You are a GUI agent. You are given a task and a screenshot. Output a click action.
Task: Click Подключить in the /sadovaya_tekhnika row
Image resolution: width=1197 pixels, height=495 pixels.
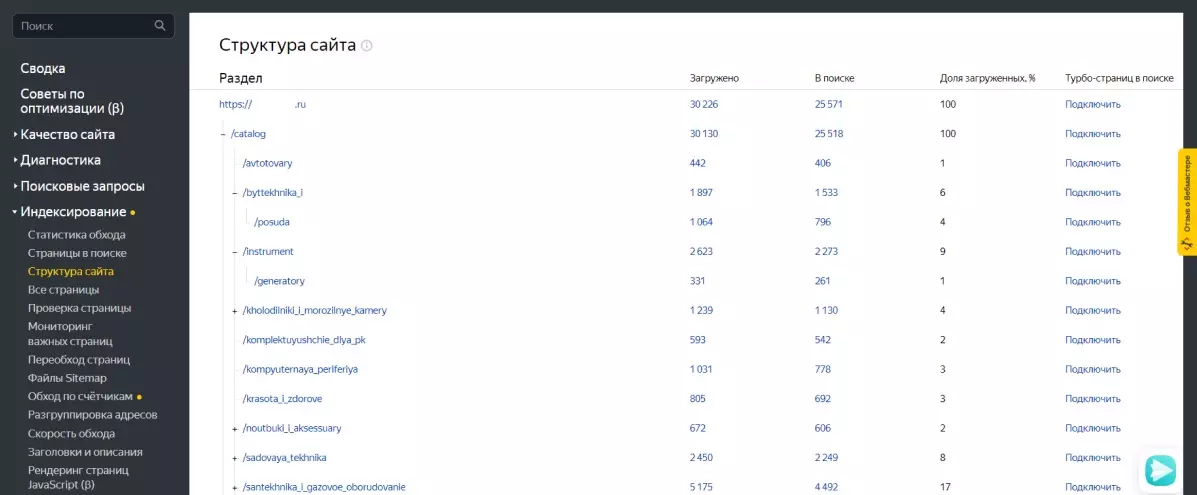(x=1092, y=458)
